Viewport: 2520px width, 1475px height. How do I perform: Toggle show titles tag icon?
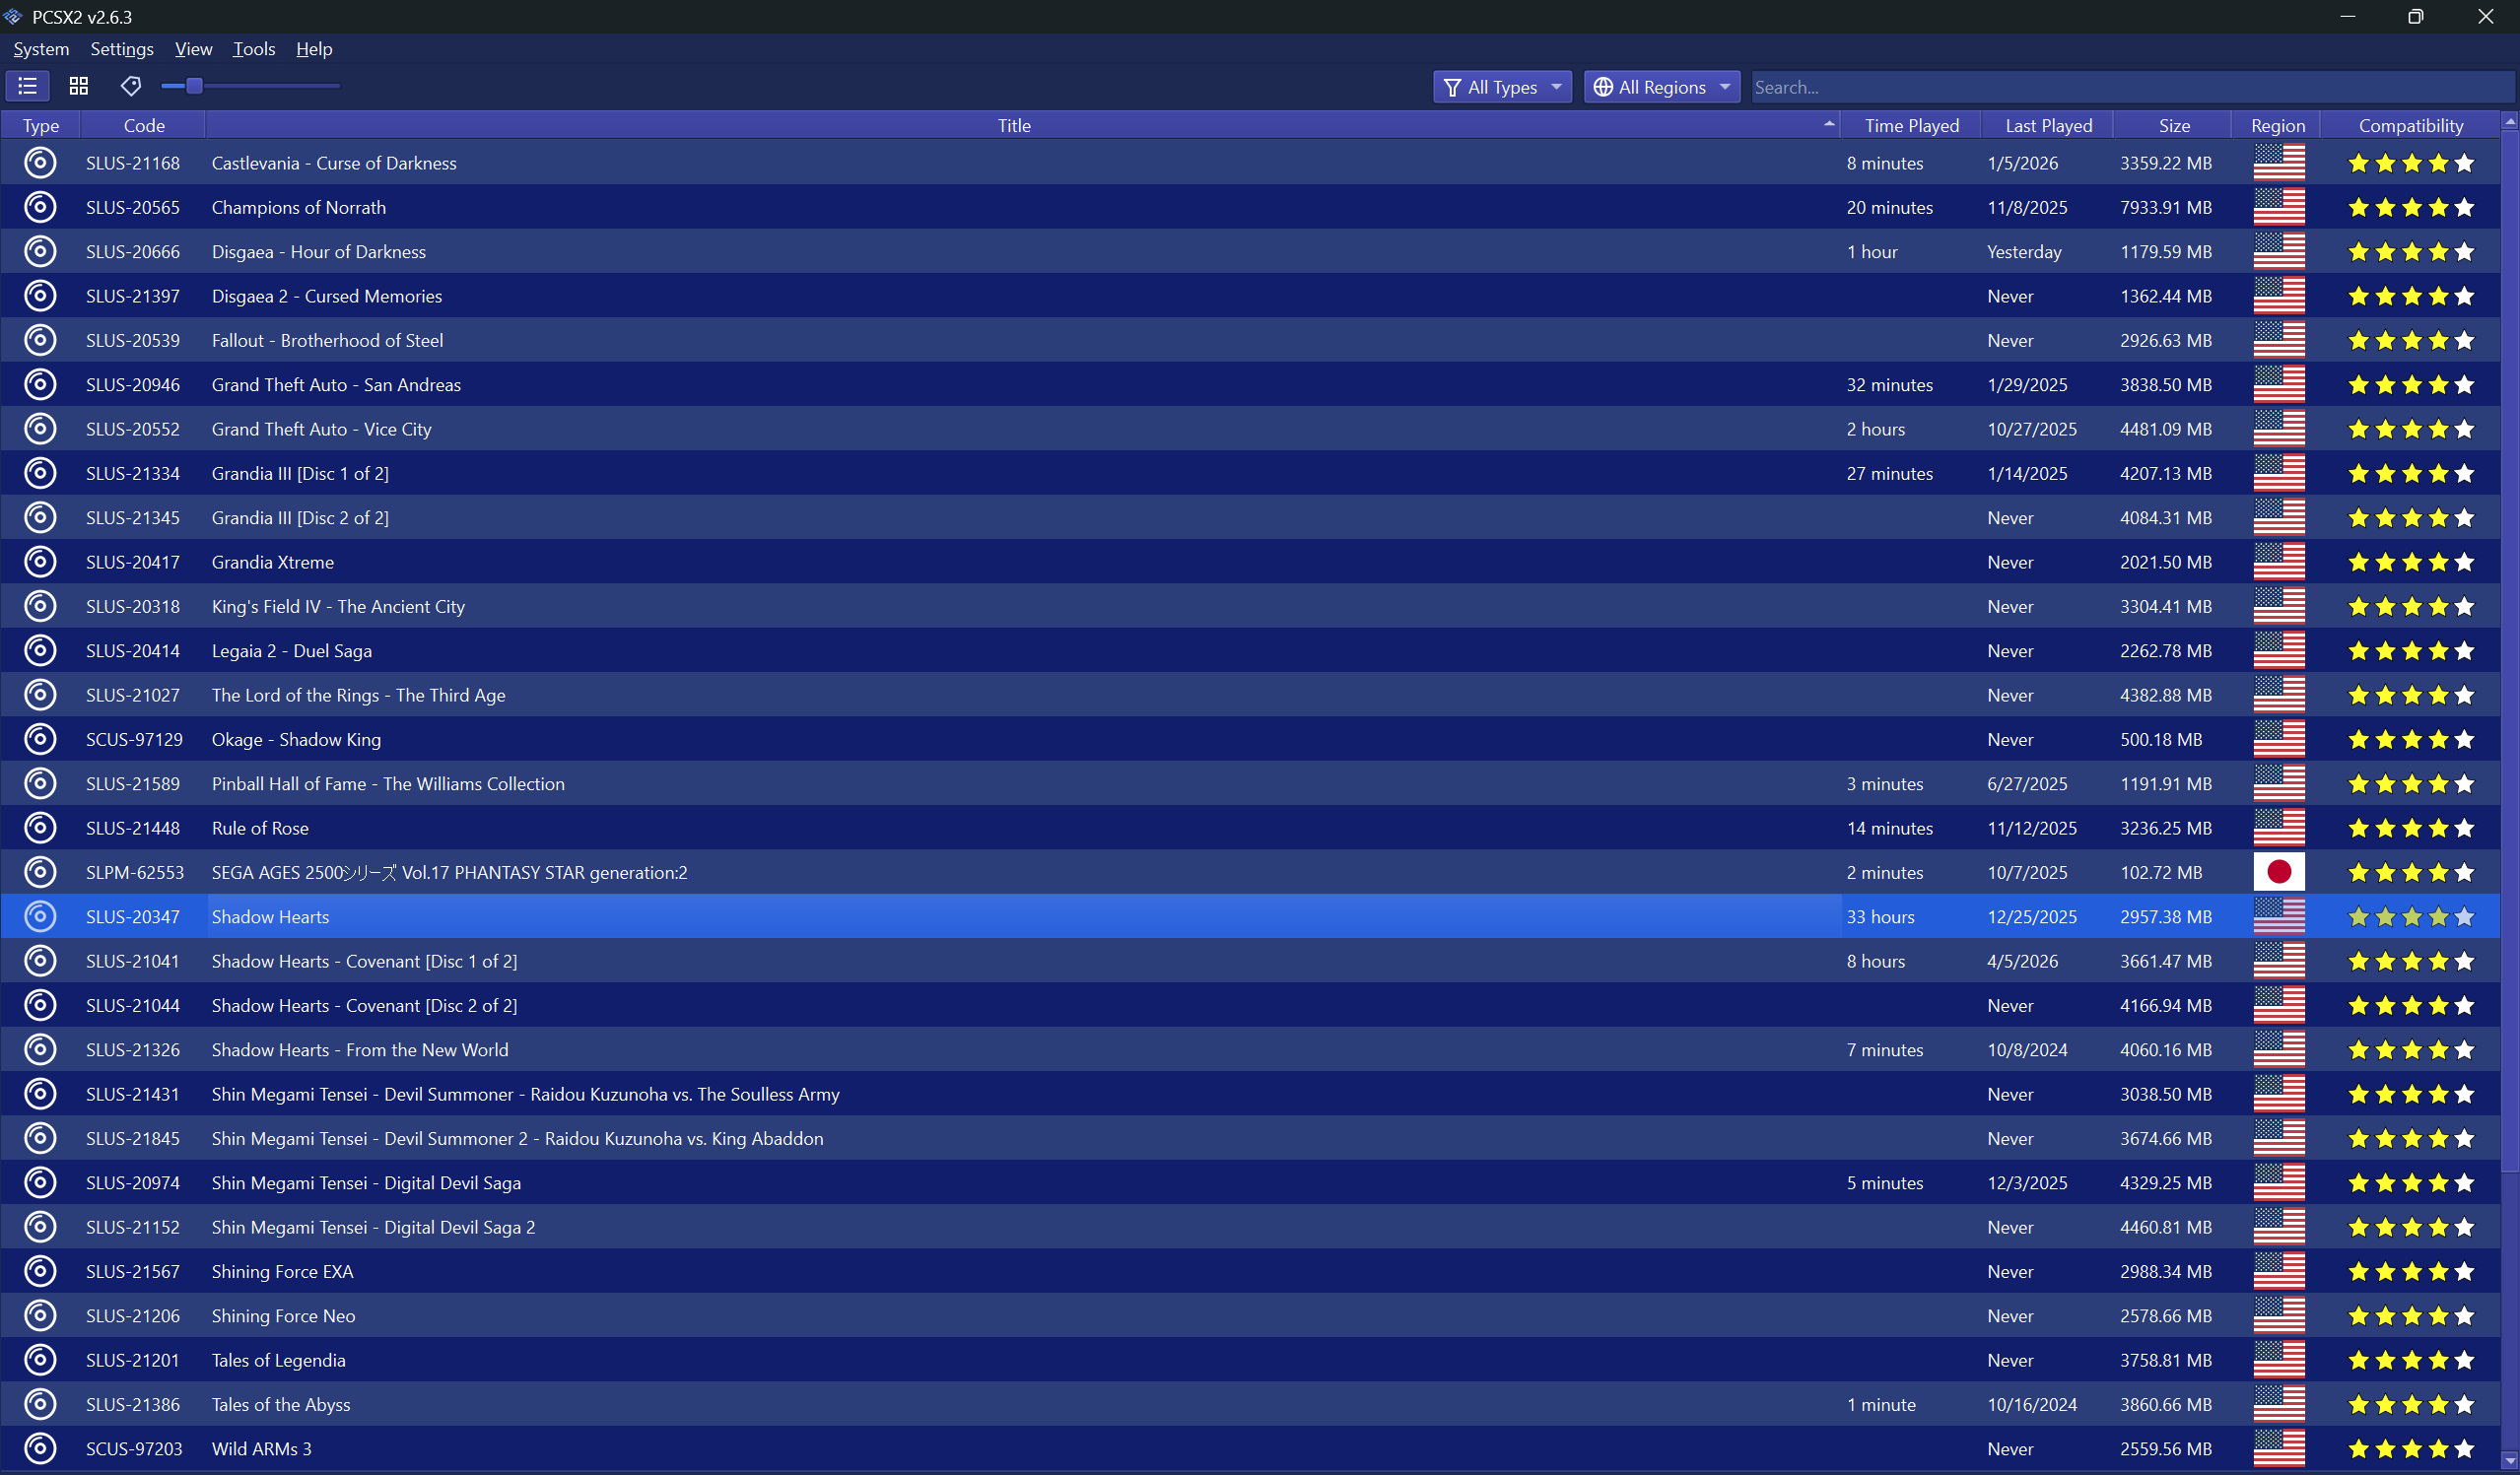point(131,86)
